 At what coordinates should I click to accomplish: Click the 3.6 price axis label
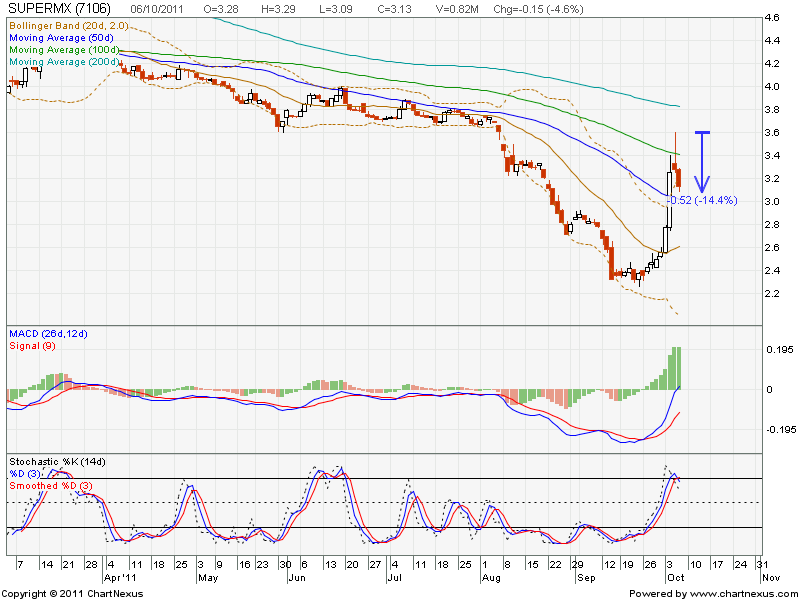[x=772, y=133]
